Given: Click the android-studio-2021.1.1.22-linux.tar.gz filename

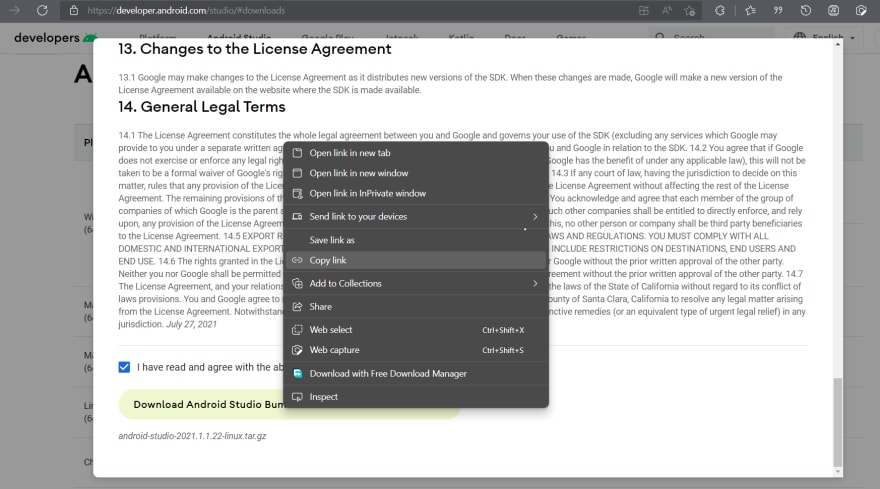Looking at the screenshot, I should point(192,436).
